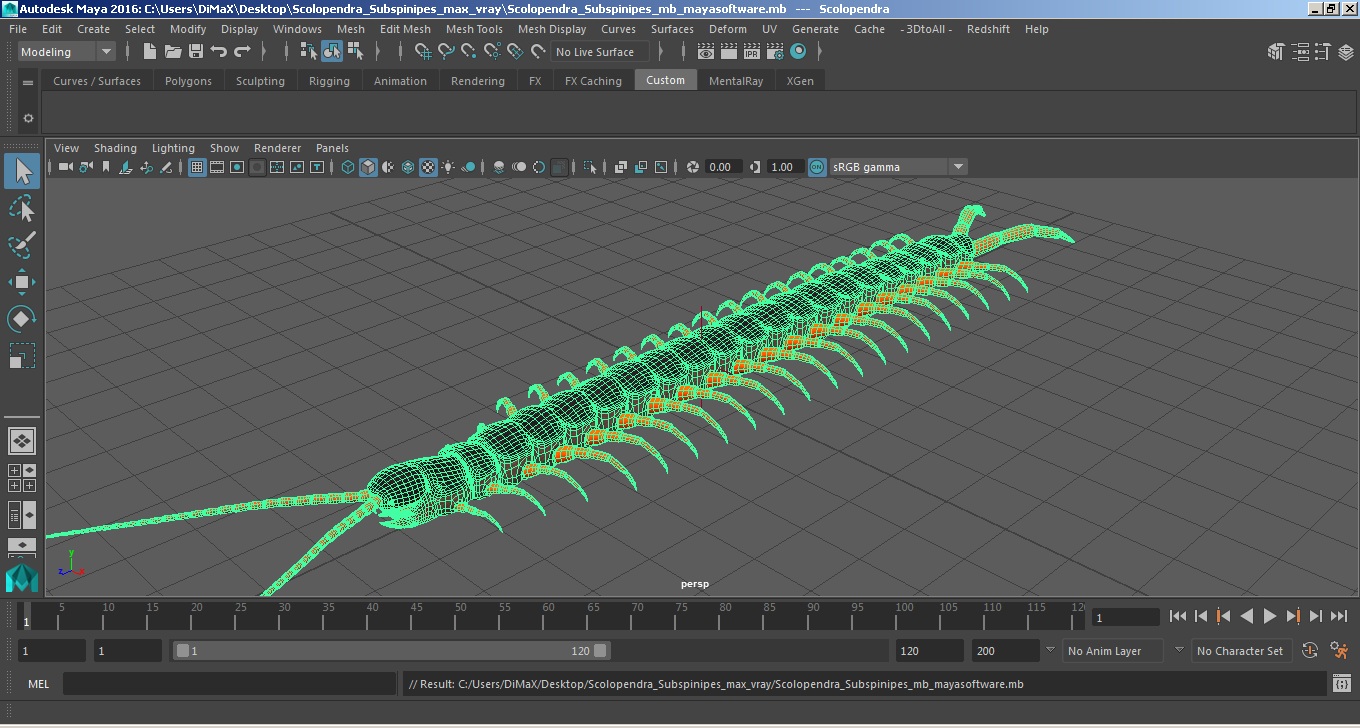Switch to four view layout
Screen dimensions: 1360x728
tap(22, 477)
